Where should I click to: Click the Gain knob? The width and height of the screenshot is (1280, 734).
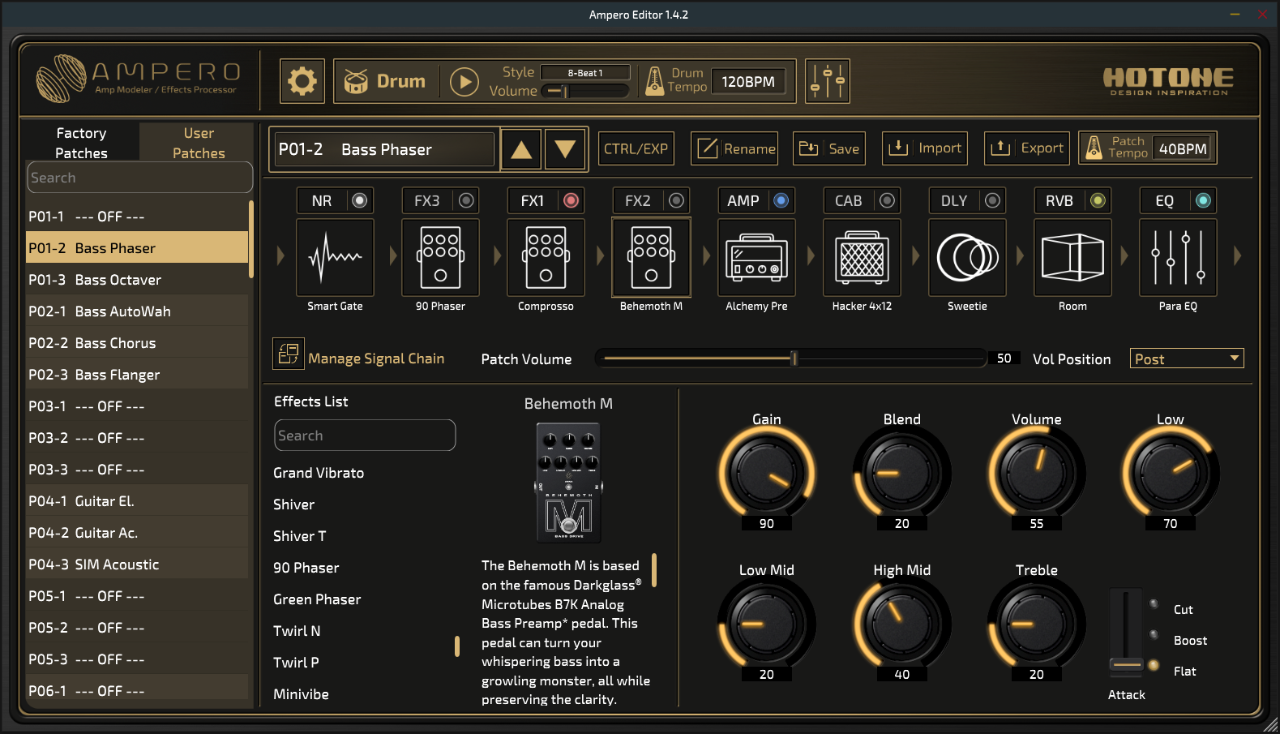(766, 475)
